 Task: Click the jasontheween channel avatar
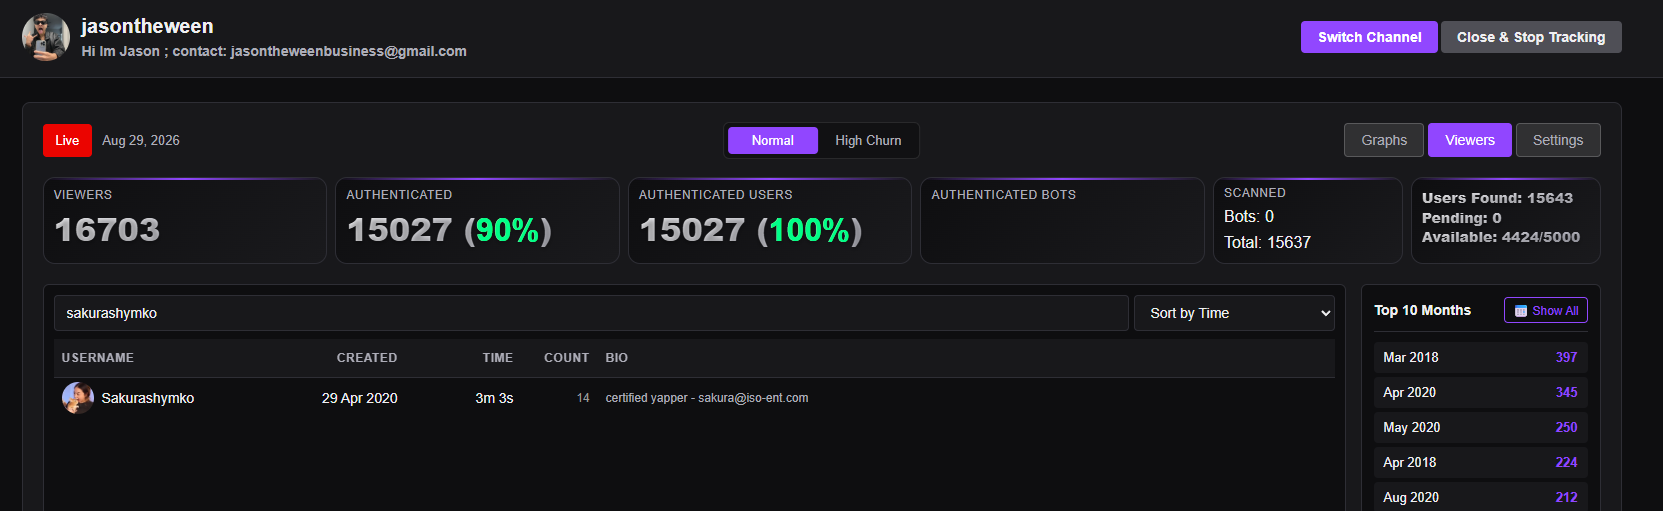click(46, 37)
